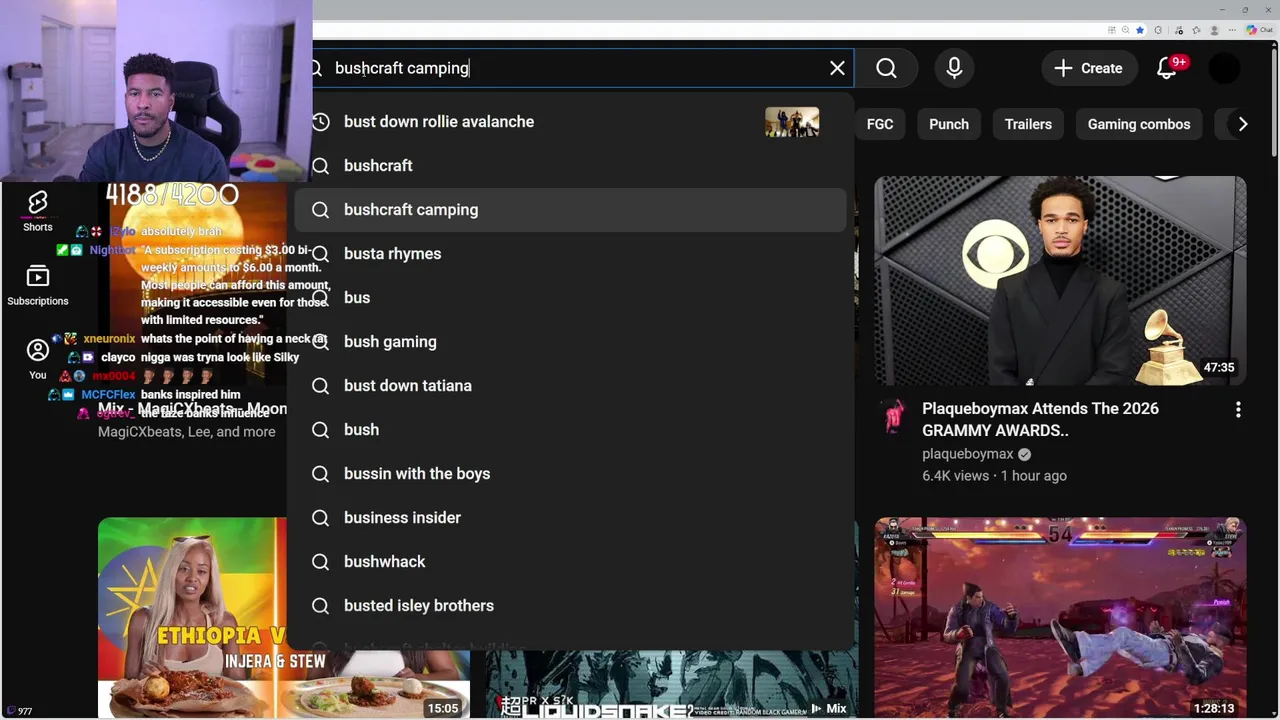Screen dimensions: 1280x720
Task: Clear the search box with the X icon
Action: (837, 68)
